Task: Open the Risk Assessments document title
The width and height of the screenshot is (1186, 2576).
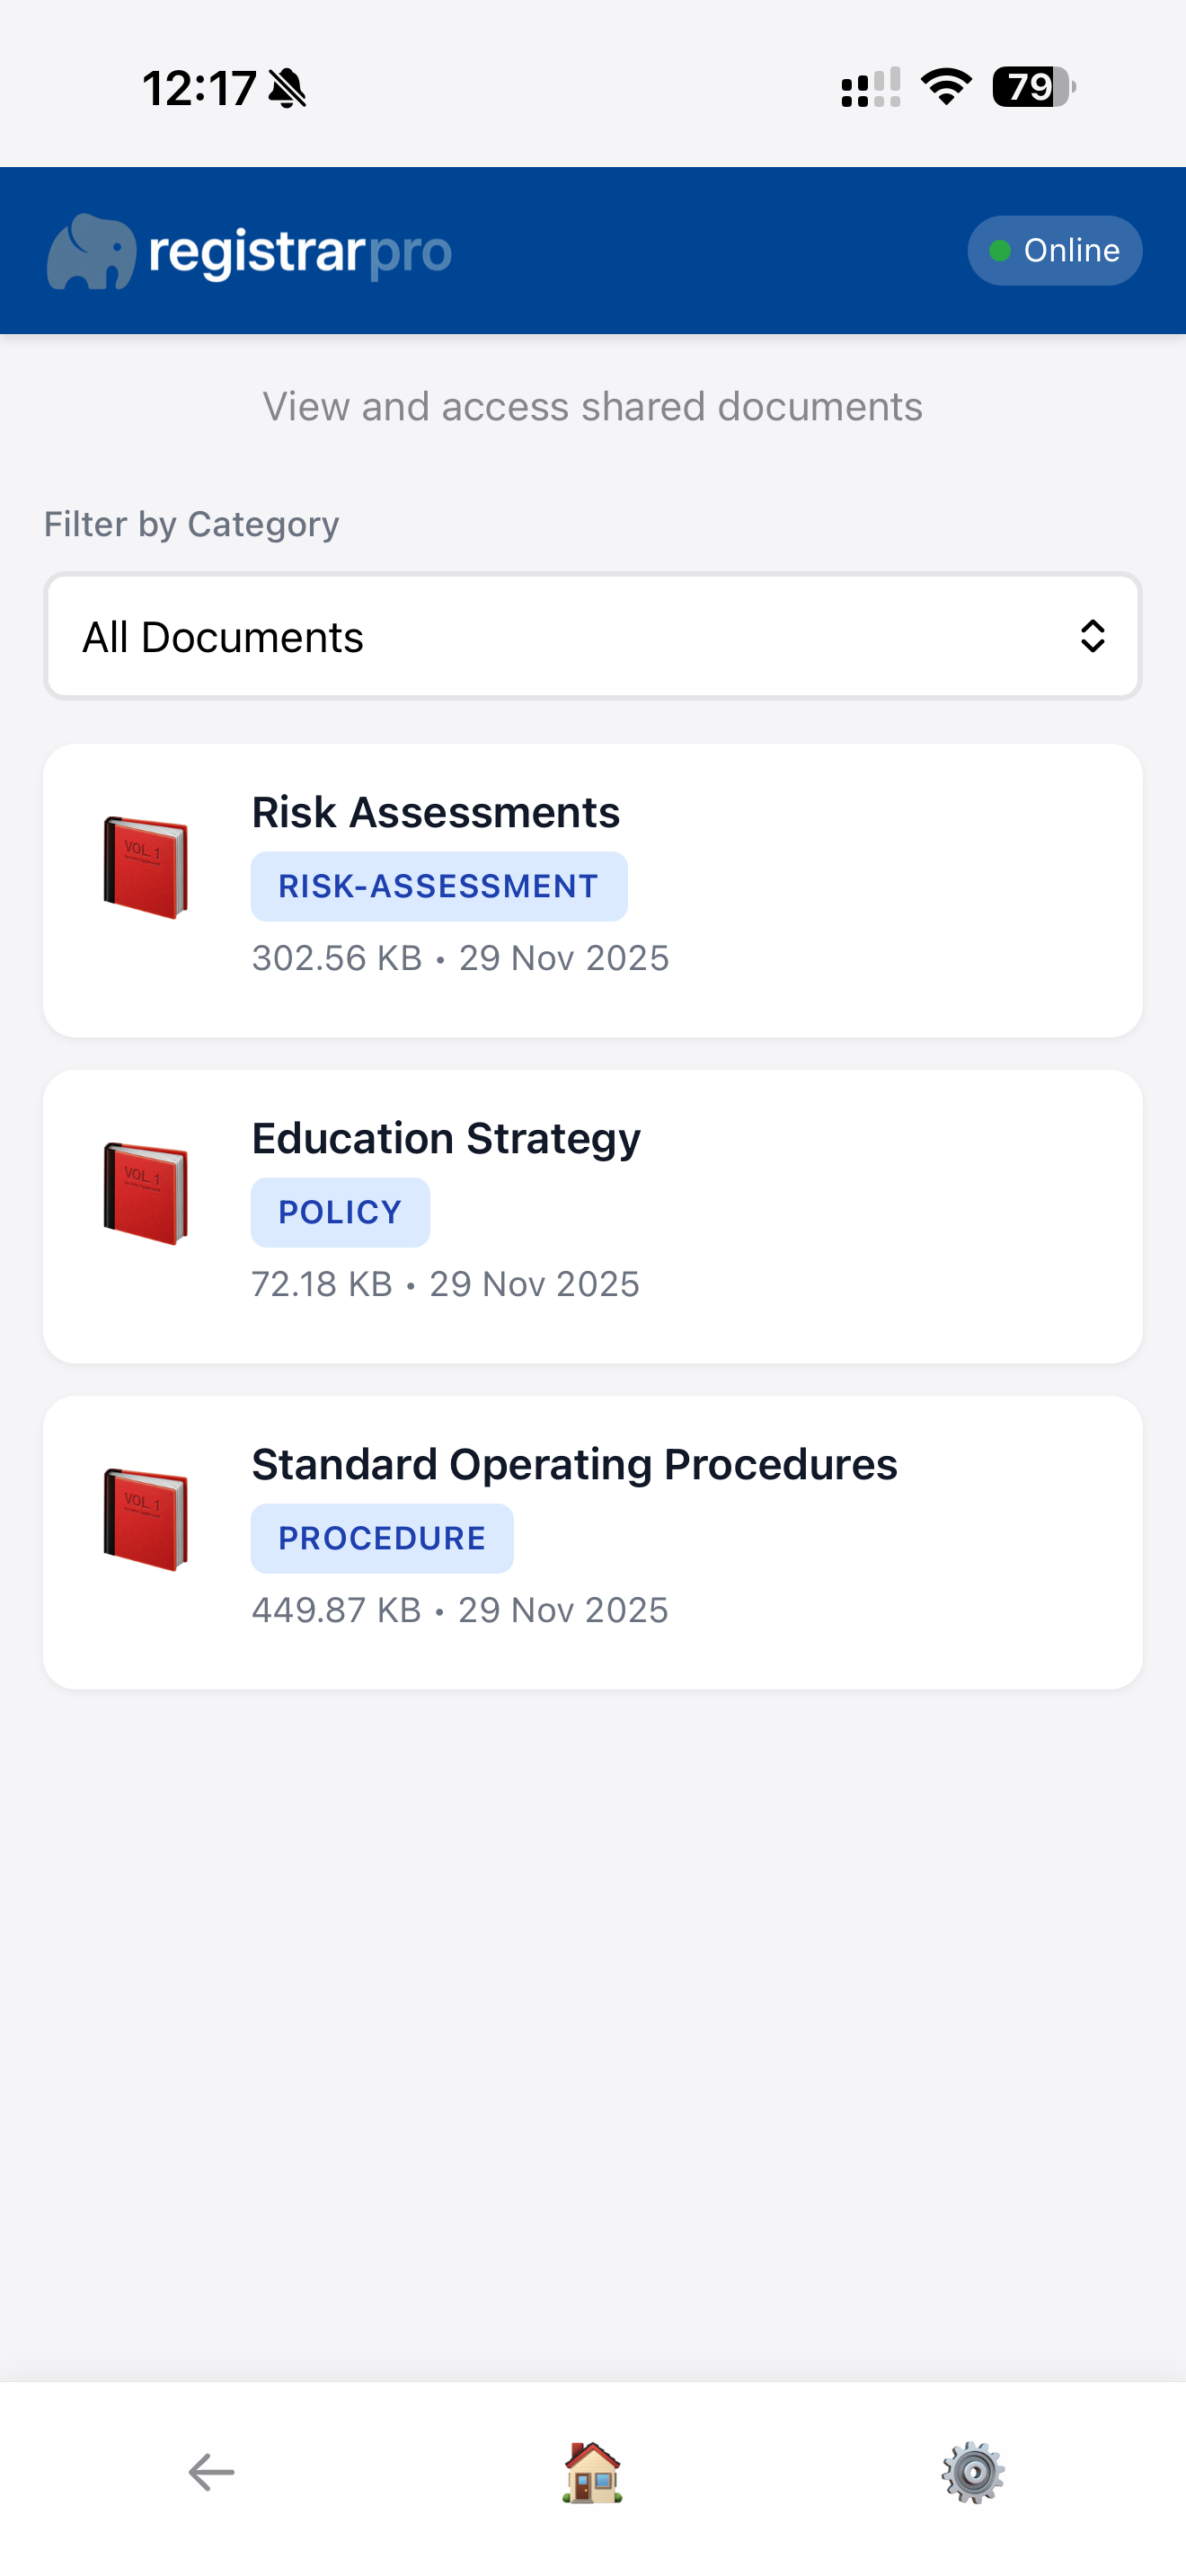Action: 435,812
